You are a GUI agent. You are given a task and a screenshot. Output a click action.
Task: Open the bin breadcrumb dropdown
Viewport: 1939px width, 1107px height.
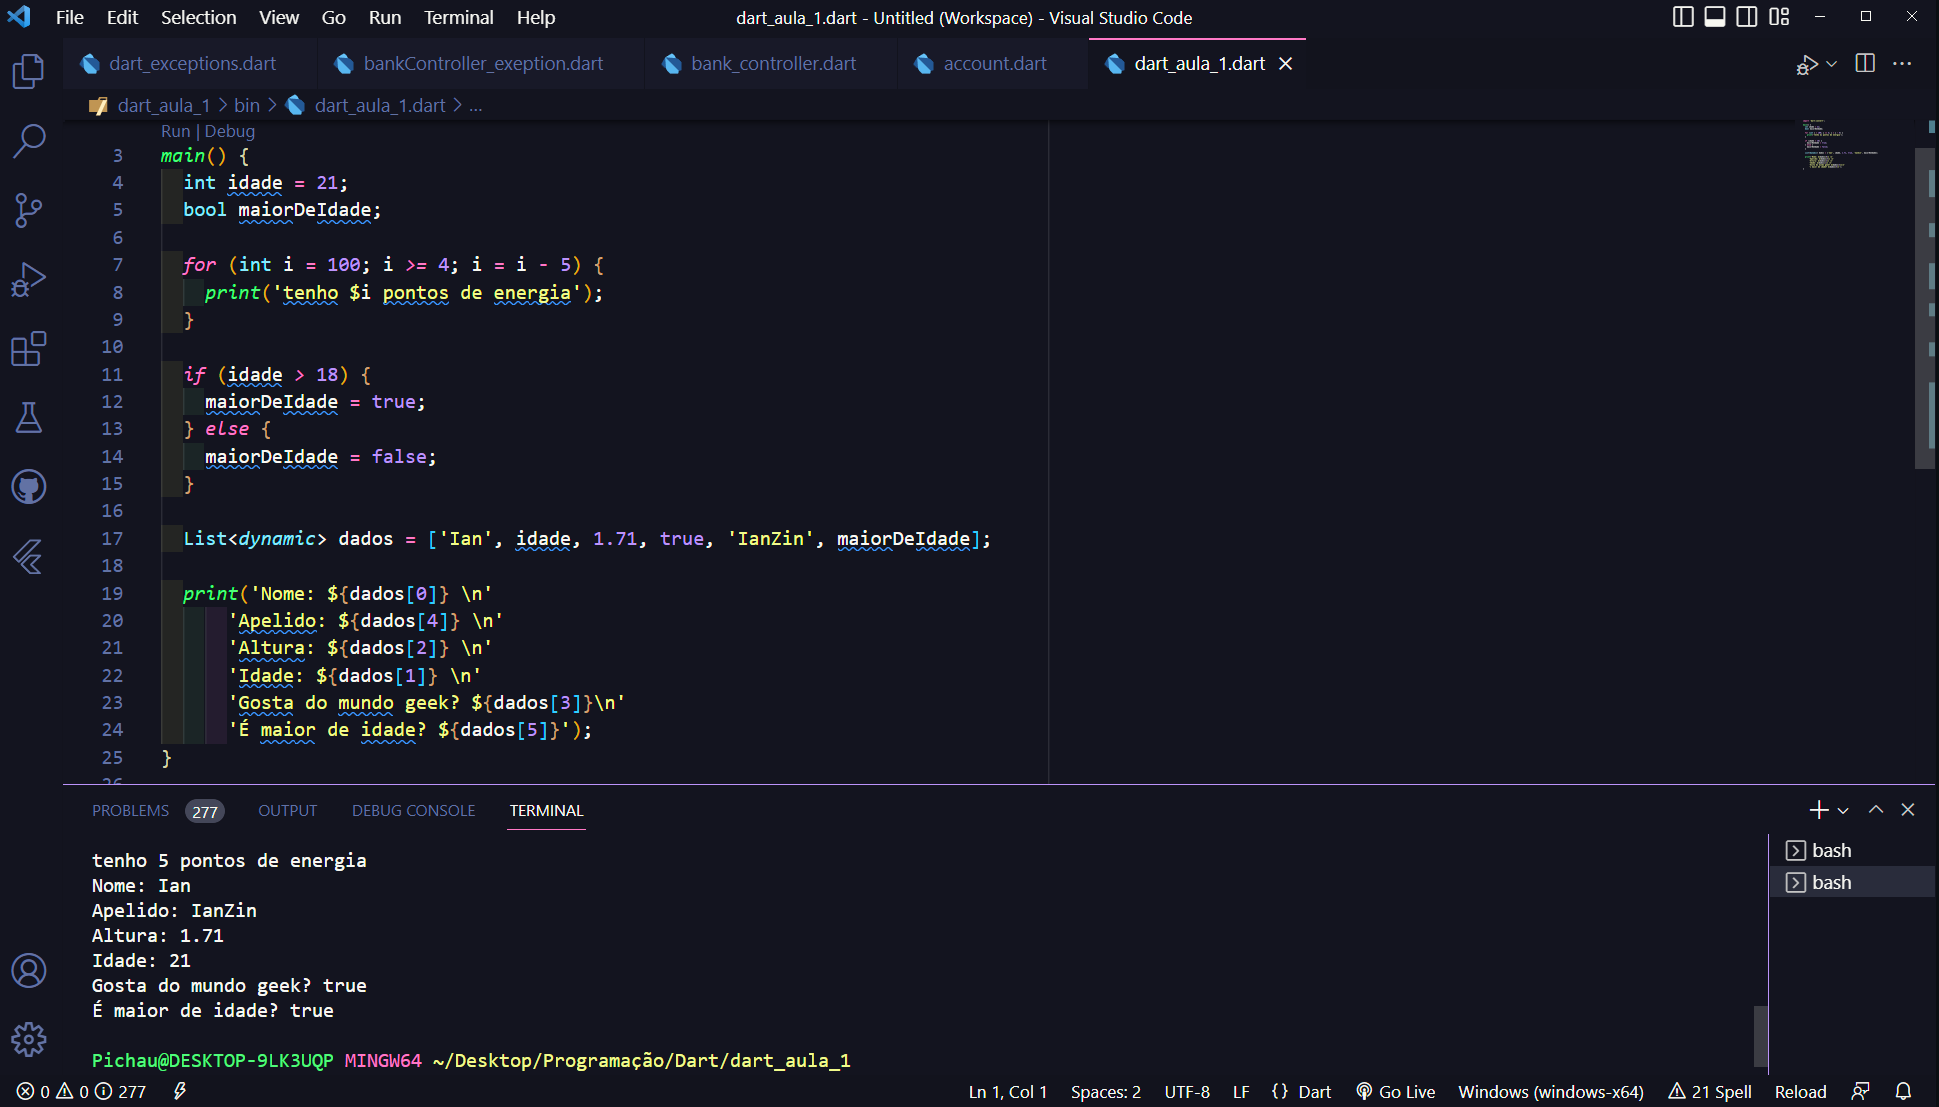coord(246,104)
